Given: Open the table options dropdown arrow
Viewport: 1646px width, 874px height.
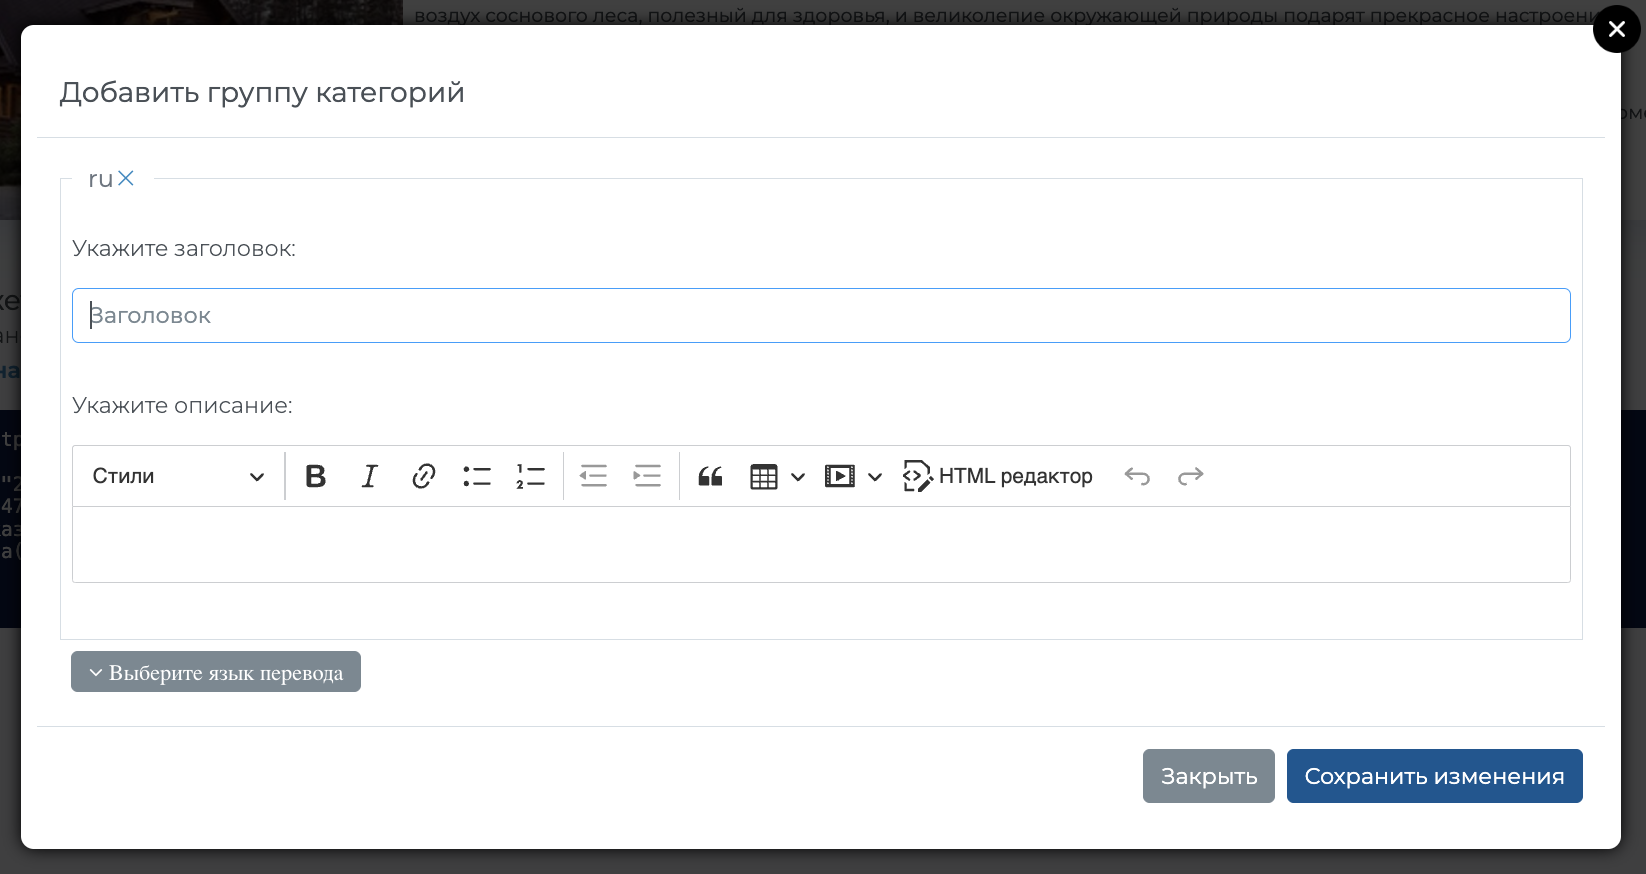Looking at the screenshot, I should coord(798,477).
